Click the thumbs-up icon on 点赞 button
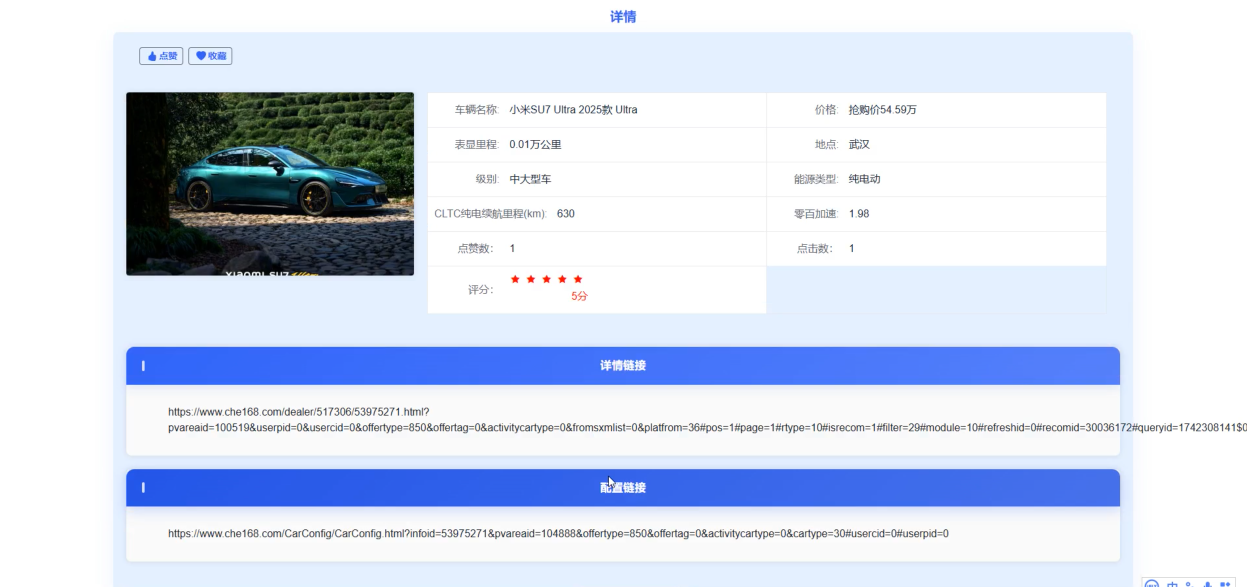This screenshot has height=587, width=1247. (x=151, y=55)
